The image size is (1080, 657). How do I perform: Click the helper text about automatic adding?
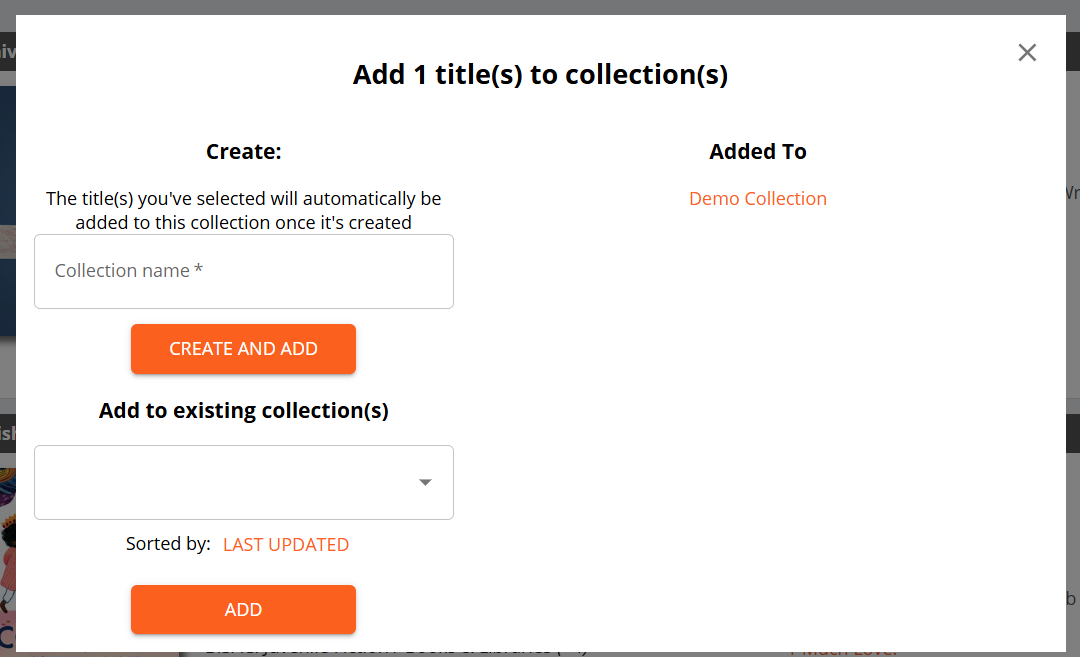tap(244, 211)
